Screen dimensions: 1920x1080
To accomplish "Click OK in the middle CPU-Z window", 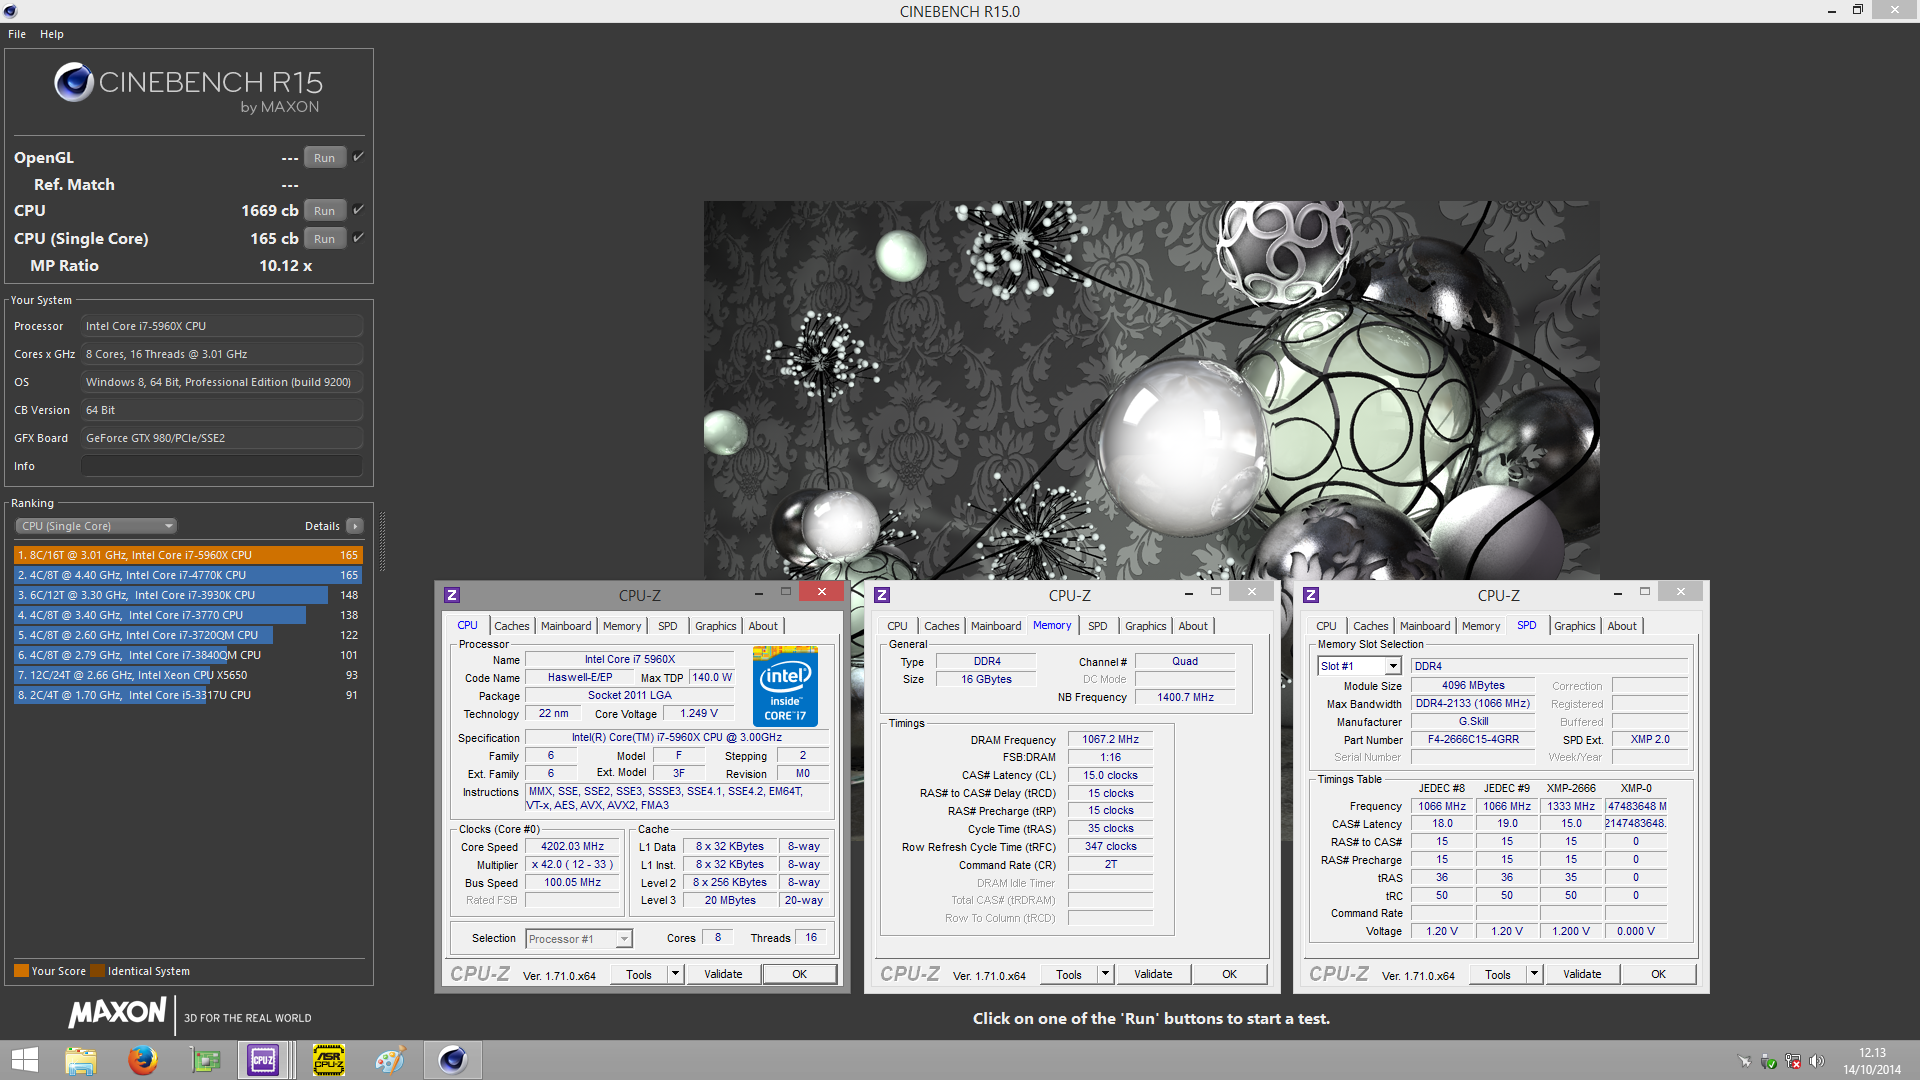I will [1229, 974].
